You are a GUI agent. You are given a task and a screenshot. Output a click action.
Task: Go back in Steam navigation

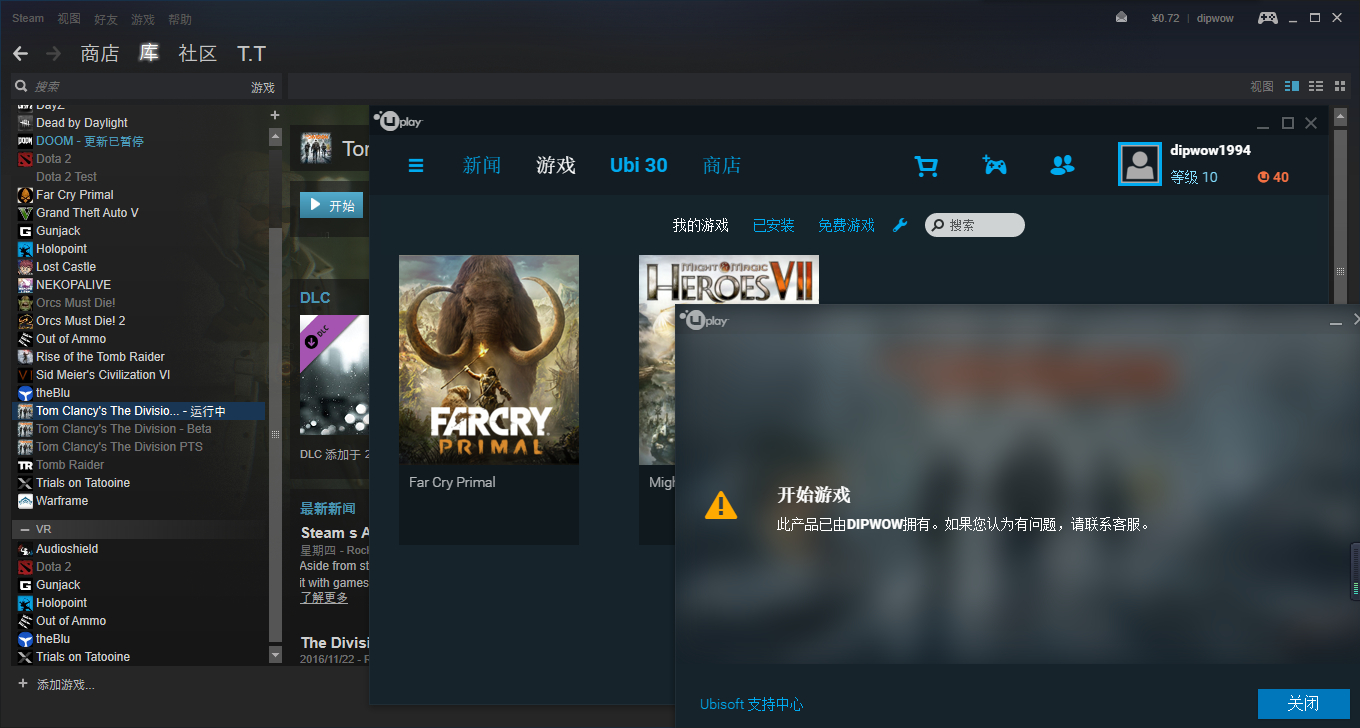pyautogui.click(x=20, y=53)
